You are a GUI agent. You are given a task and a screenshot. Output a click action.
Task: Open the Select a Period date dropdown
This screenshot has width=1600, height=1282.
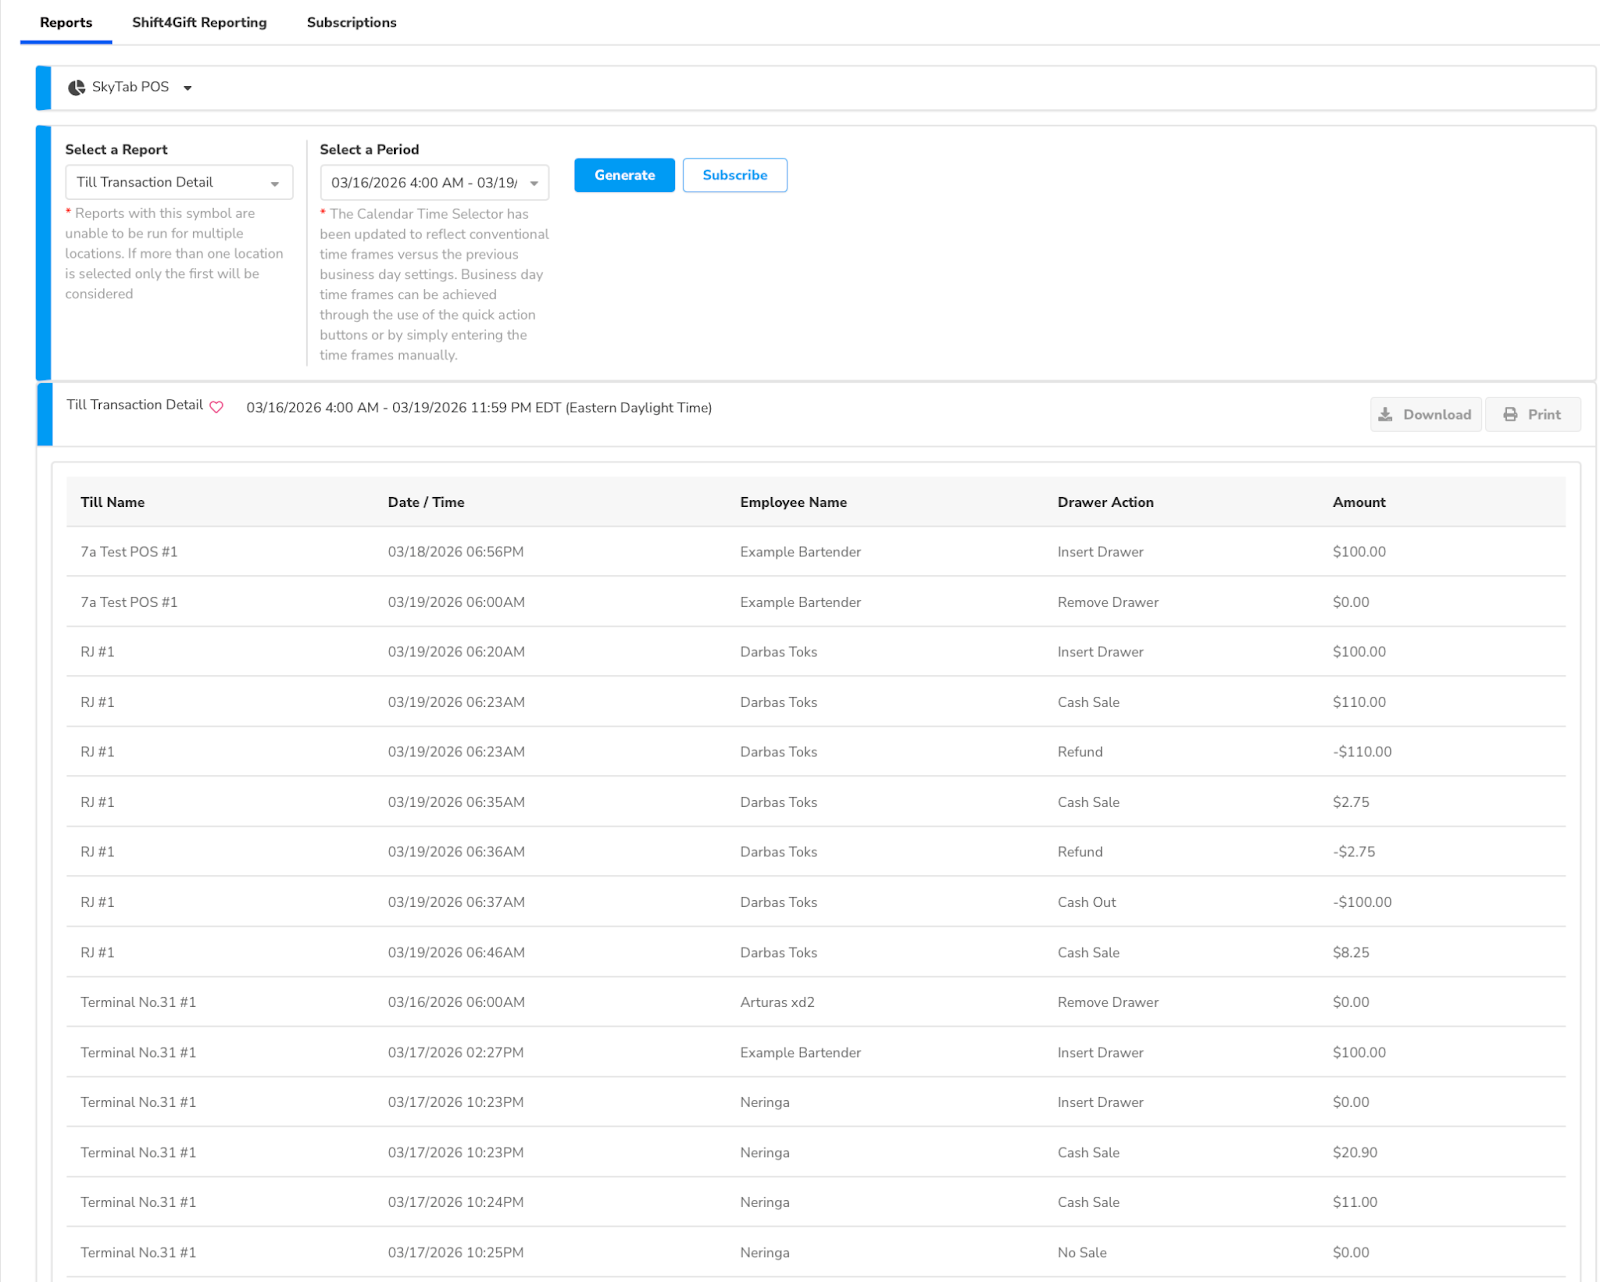[434, 183]
